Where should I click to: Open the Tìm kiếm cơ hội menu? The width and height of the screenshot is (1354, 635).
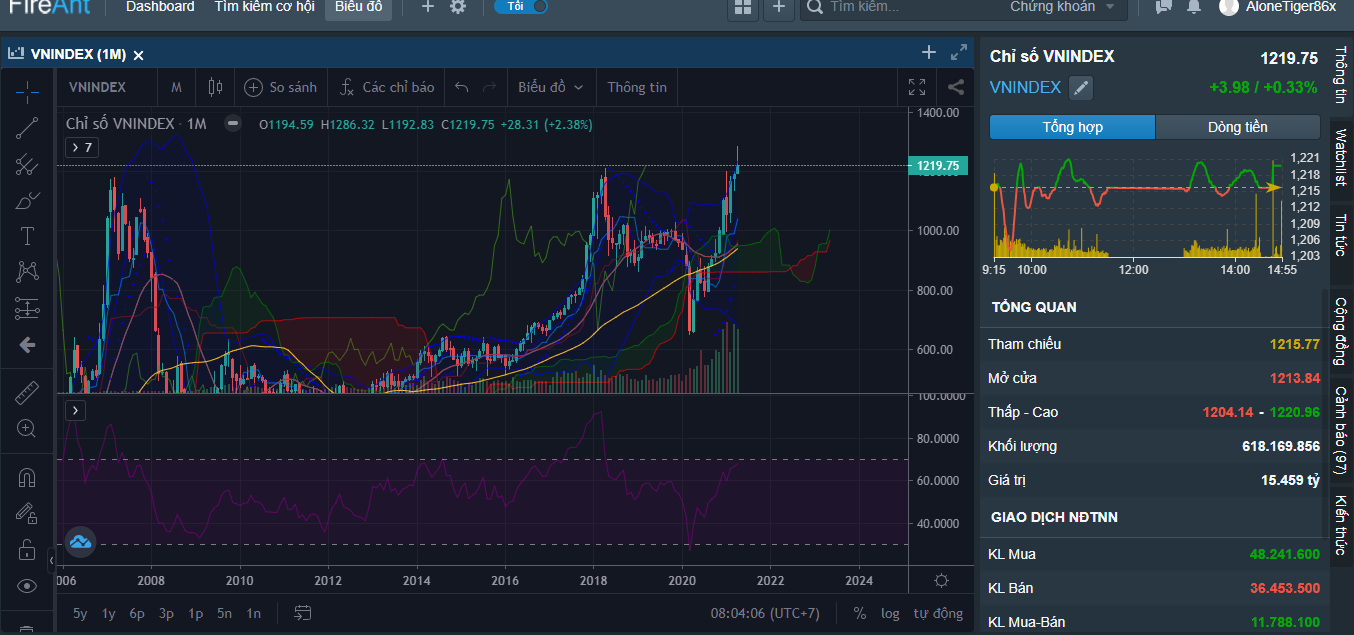(264, 7)
